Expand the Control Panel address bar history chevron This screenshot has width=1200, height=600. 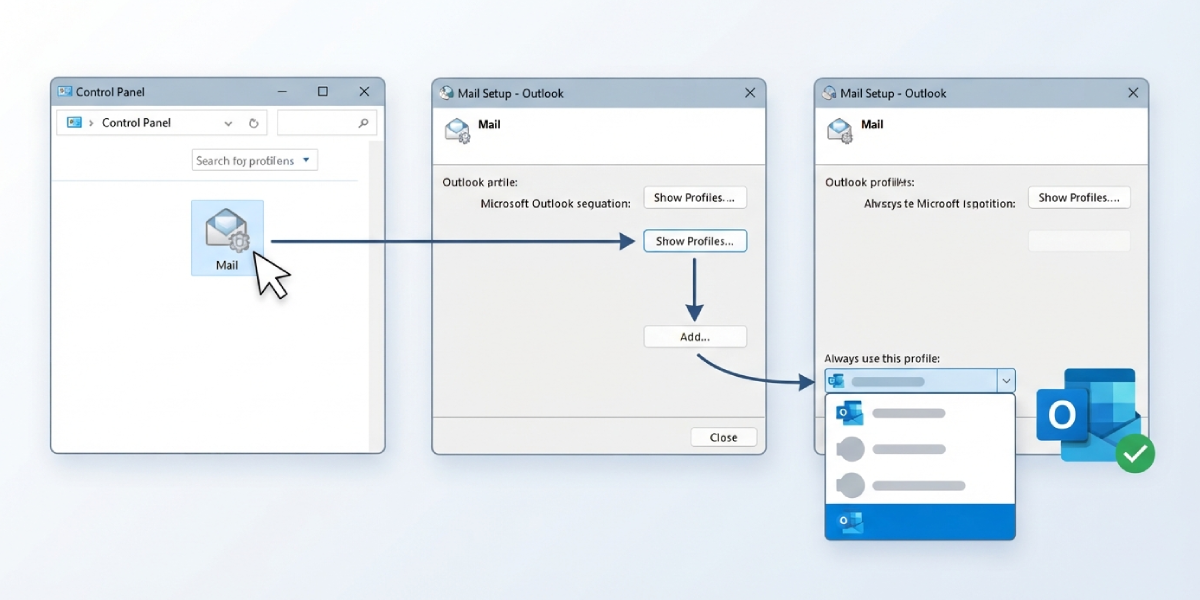point(228,123)
